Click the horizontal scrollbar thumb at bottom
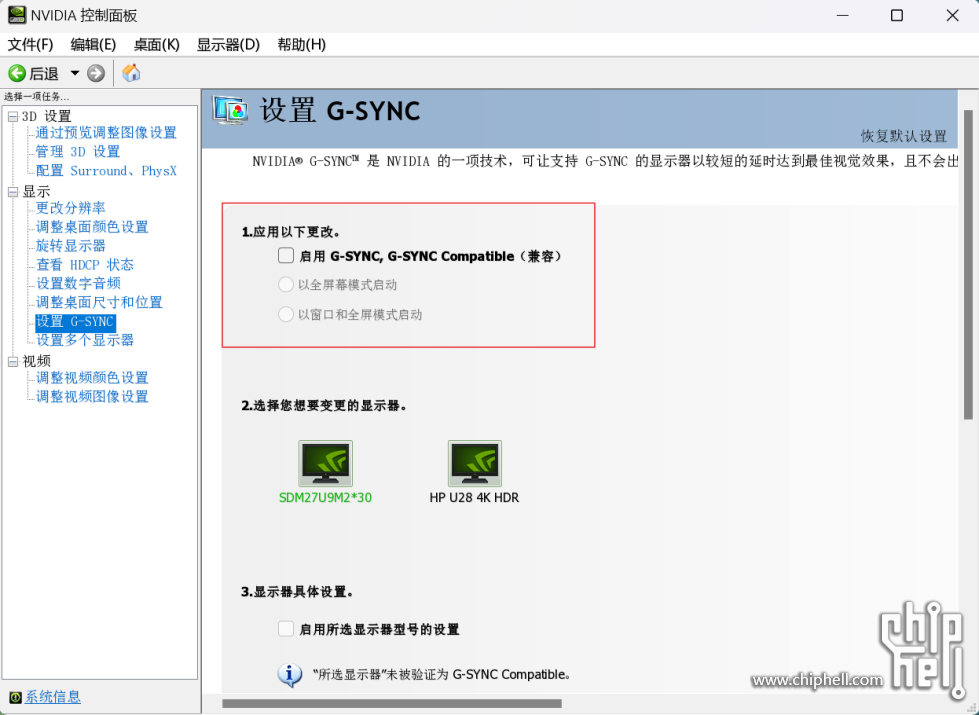This screenshot has width=979, height=715. [392, 704]
